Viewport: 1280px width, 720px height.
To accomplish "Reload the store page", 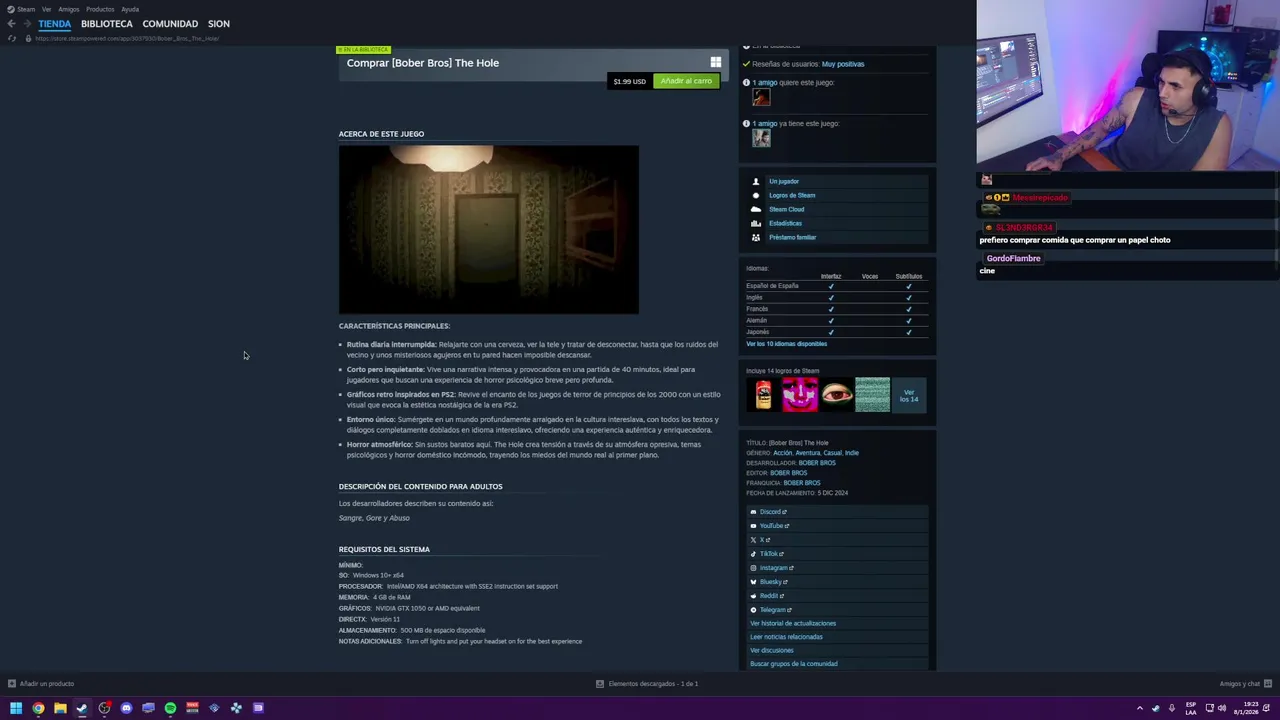I will [11, 38].
